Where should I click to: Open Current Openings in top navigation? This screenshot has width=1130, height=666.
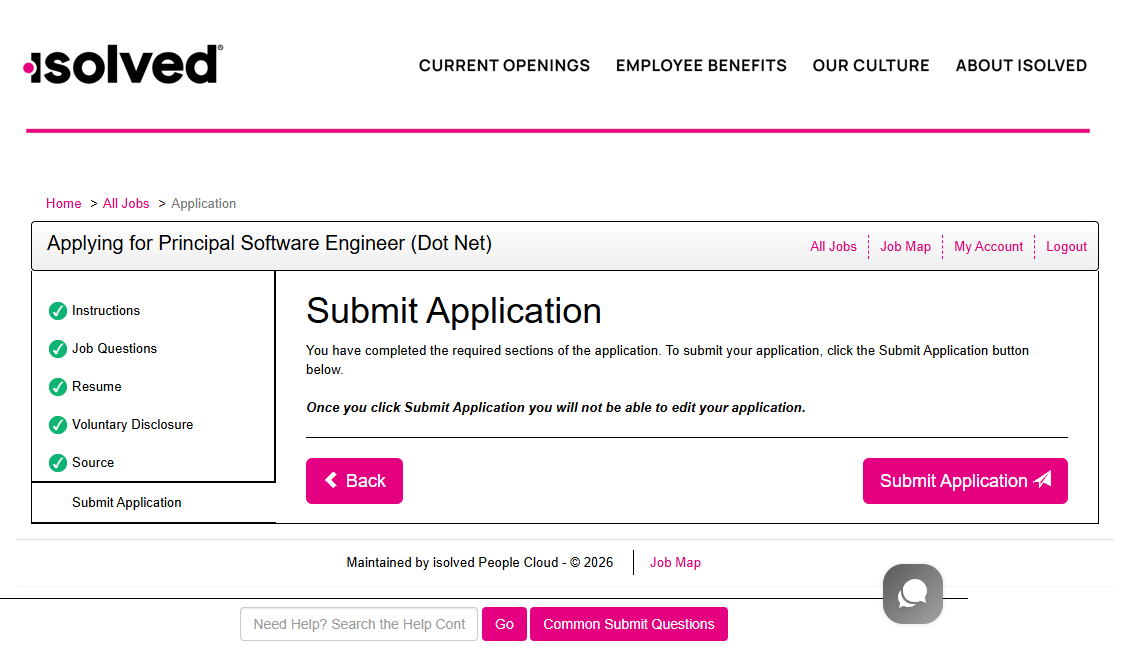(x=504, y=66)
